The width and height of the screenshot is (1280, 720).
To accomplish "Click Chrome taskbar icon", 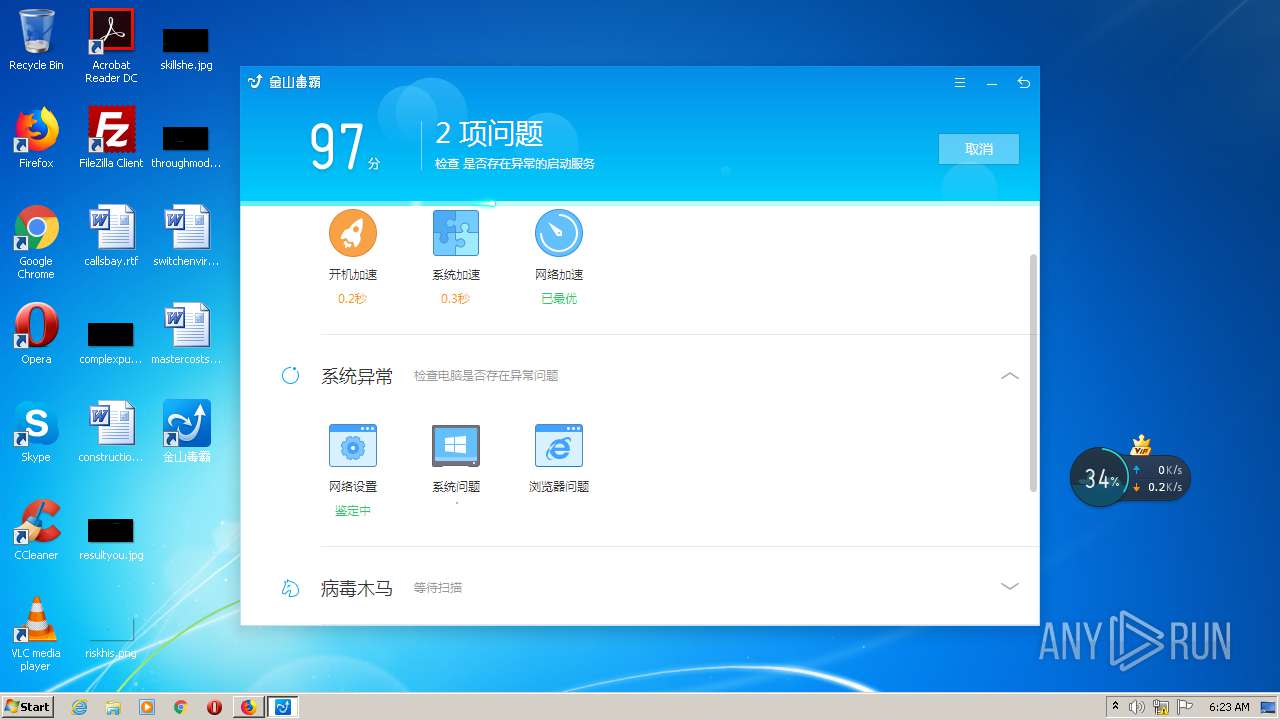I will pyautogui.click(x=181, y=707).
